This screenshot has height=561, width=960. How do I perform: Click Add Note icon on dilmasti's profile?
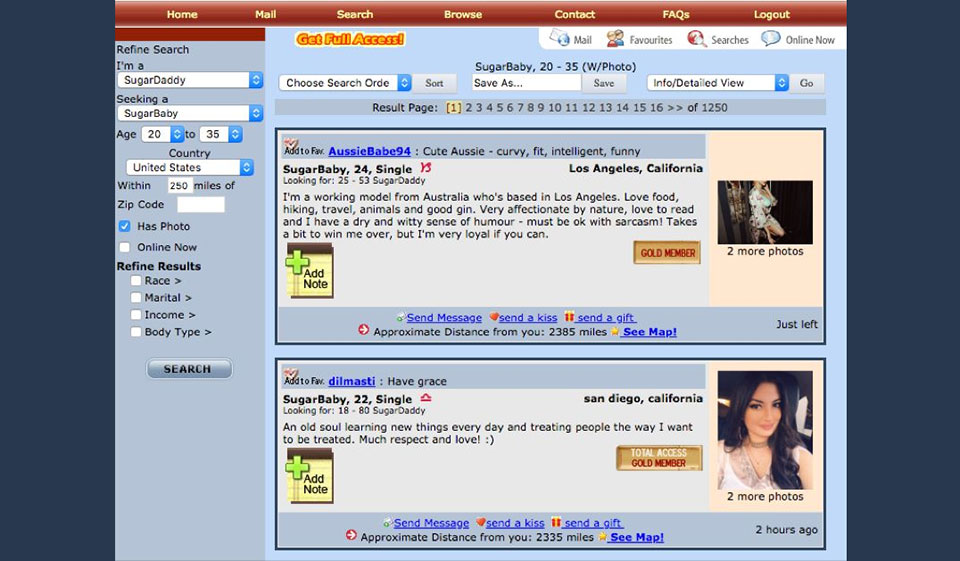(x=309, y=476)
